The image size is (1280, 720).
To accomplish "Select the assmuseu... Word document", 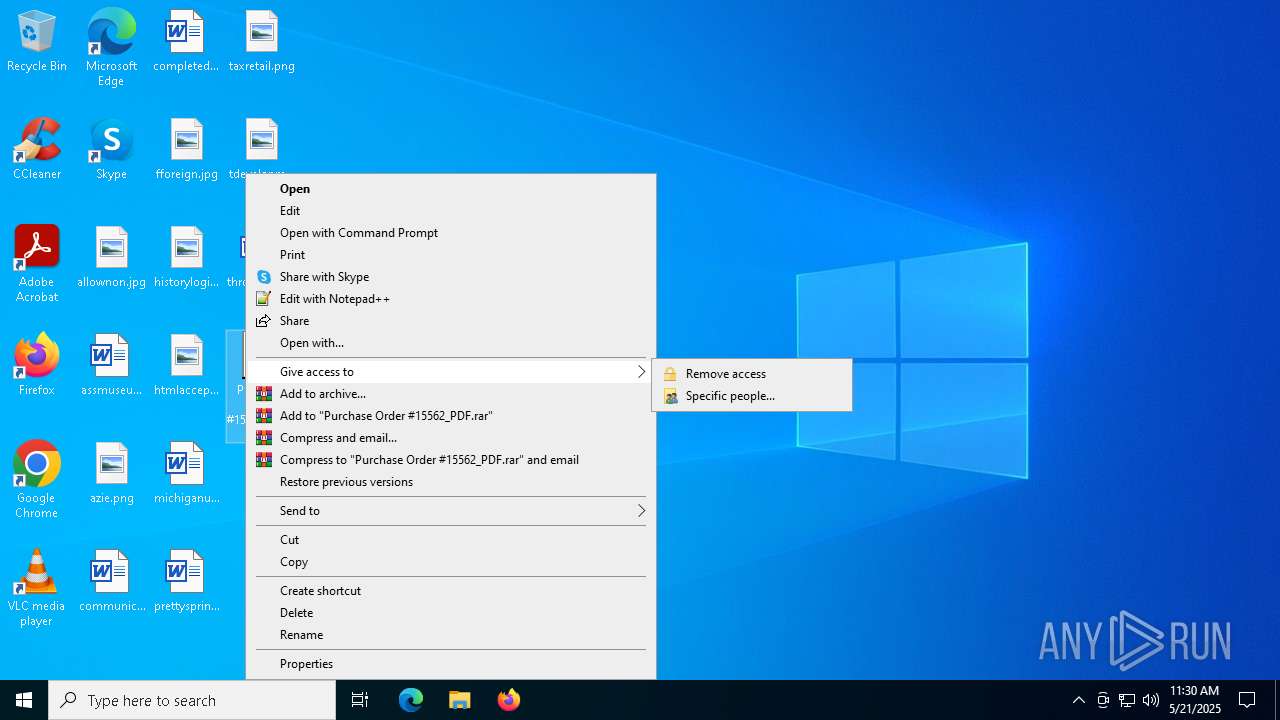I will [x=111, y=365].
